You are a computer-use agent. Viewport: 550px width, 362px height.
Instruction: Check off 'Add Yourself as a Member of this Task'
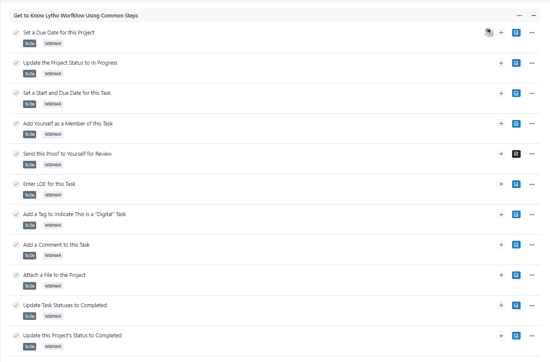pos(16,123)
